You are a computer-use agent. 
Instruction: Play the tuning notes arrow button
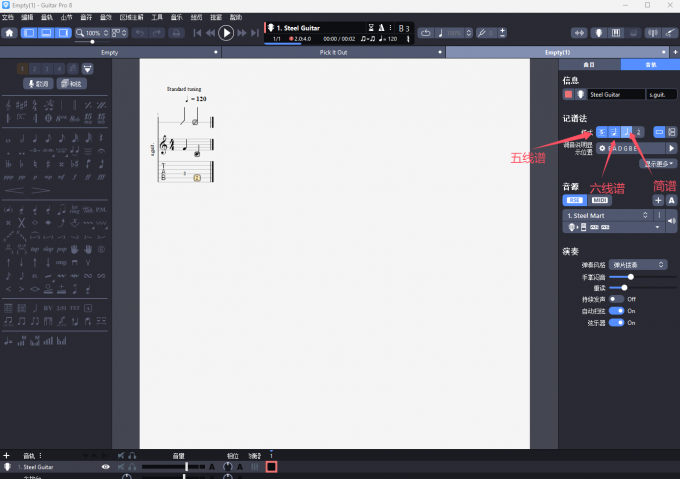coord(671,148)
